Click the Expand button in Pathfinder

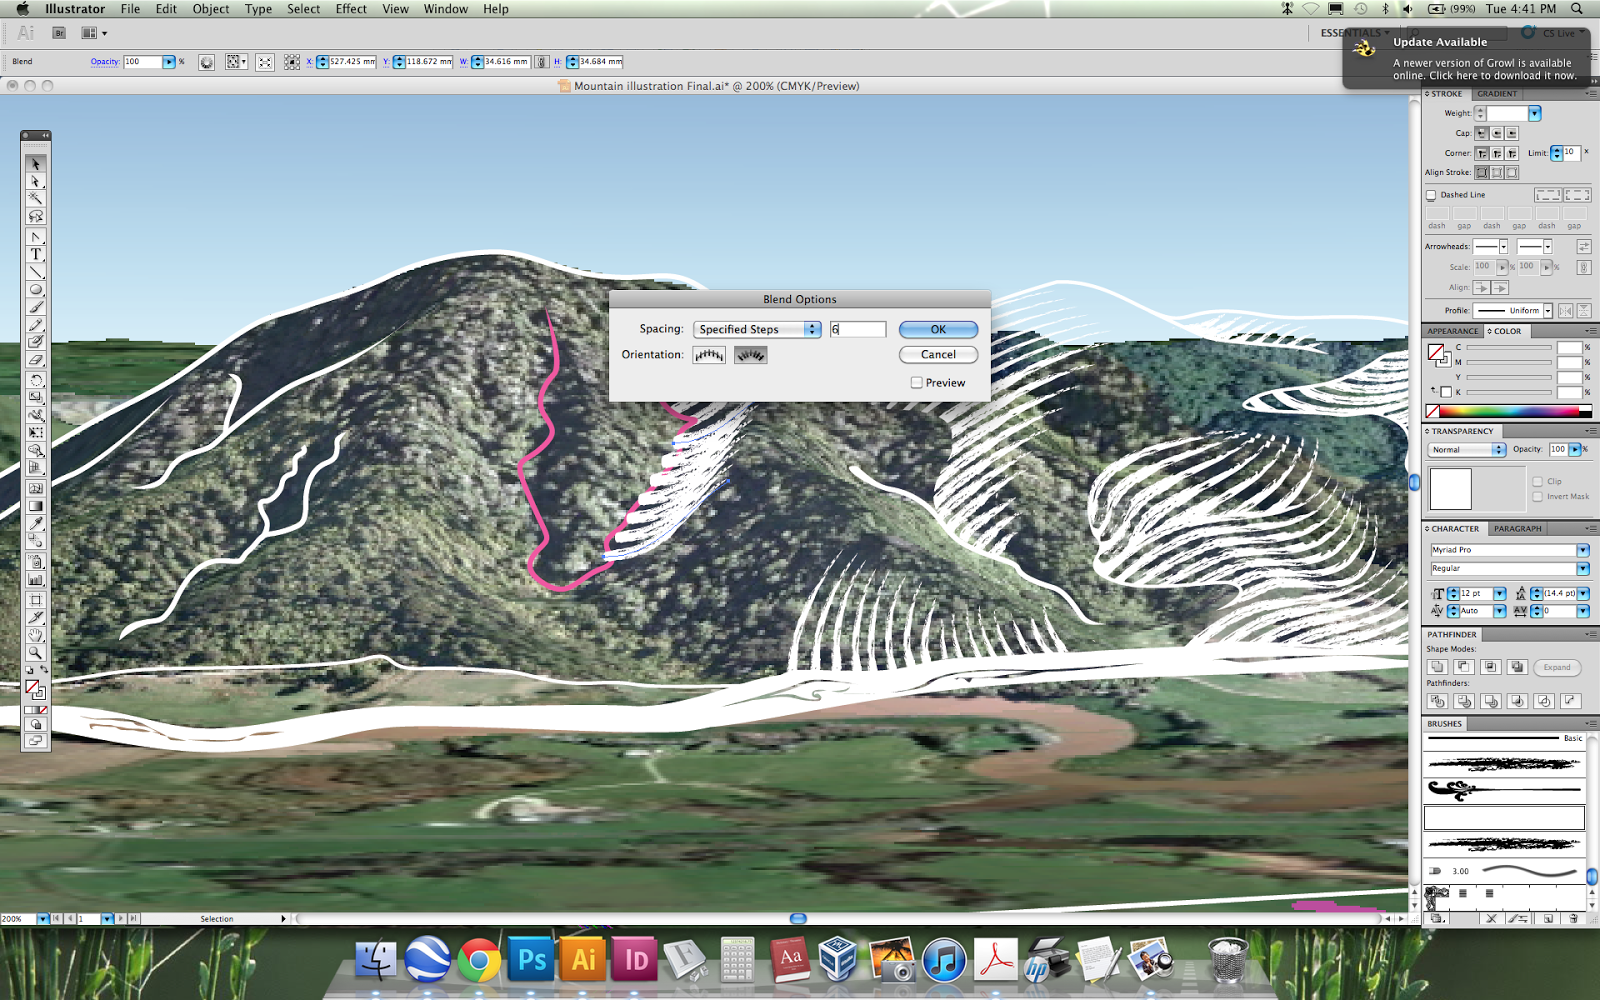click(1557, 667)
